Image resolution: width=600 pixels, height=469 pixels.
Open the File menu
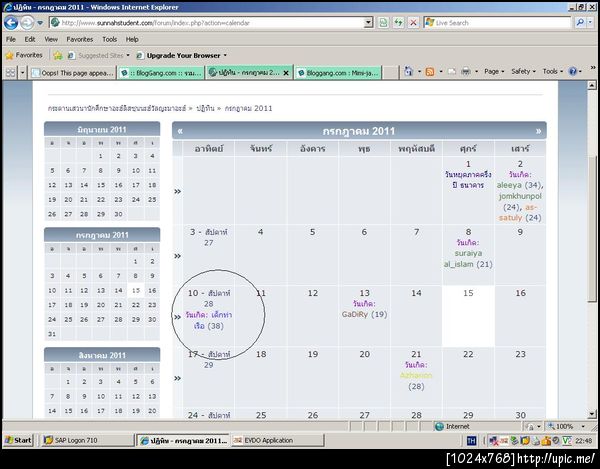pos(11,39)
